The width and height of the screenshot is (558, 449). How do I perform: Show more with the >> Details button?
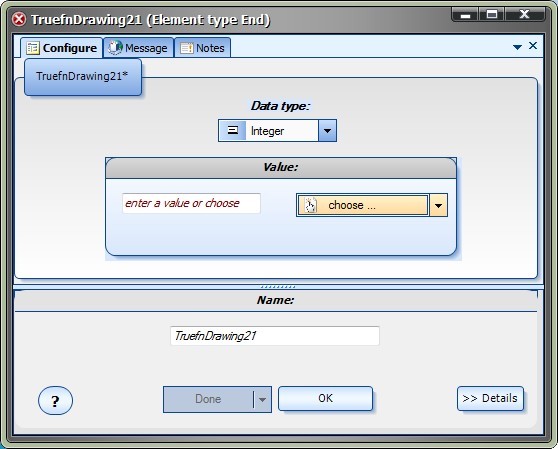pyautogui.click(x=490, y=398)
